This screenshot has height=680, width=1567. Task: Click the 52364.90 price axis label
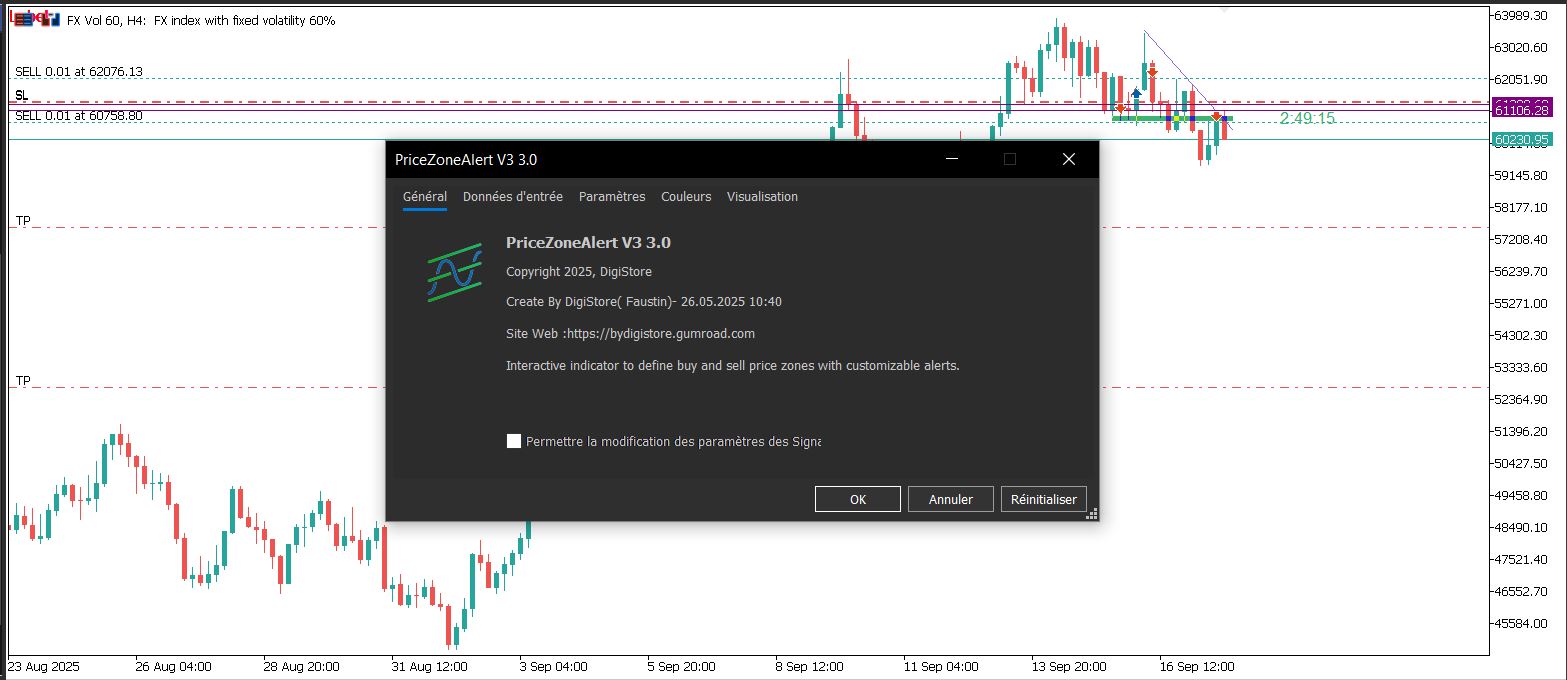click(x=1522, y=399)
